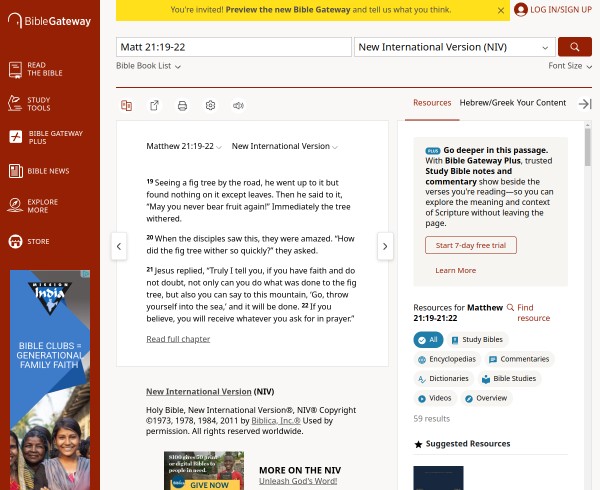600x490 pixels.
Task: Open Bible News sidebar item
Action: tap(39, 171)
